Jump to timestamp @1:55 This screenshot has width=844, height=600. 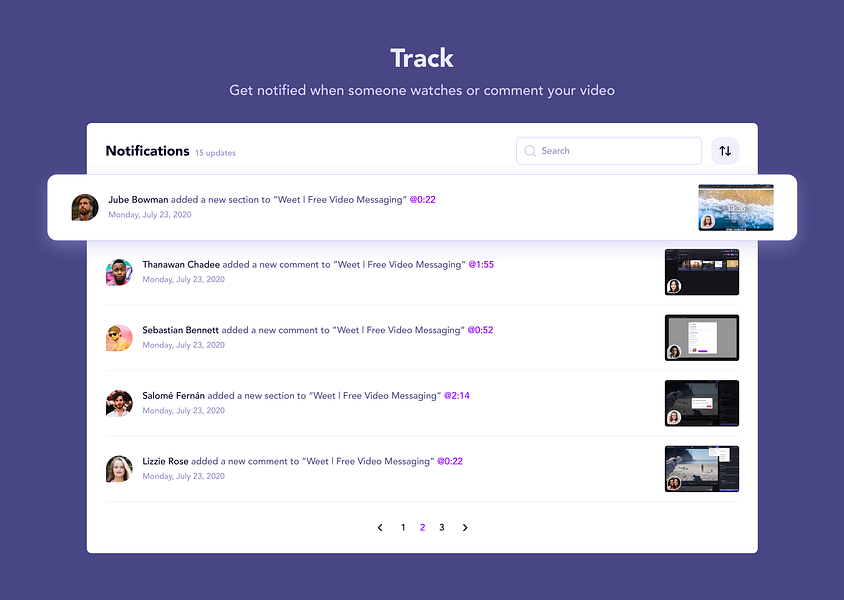pyautogui.click(x=481, y=265)
